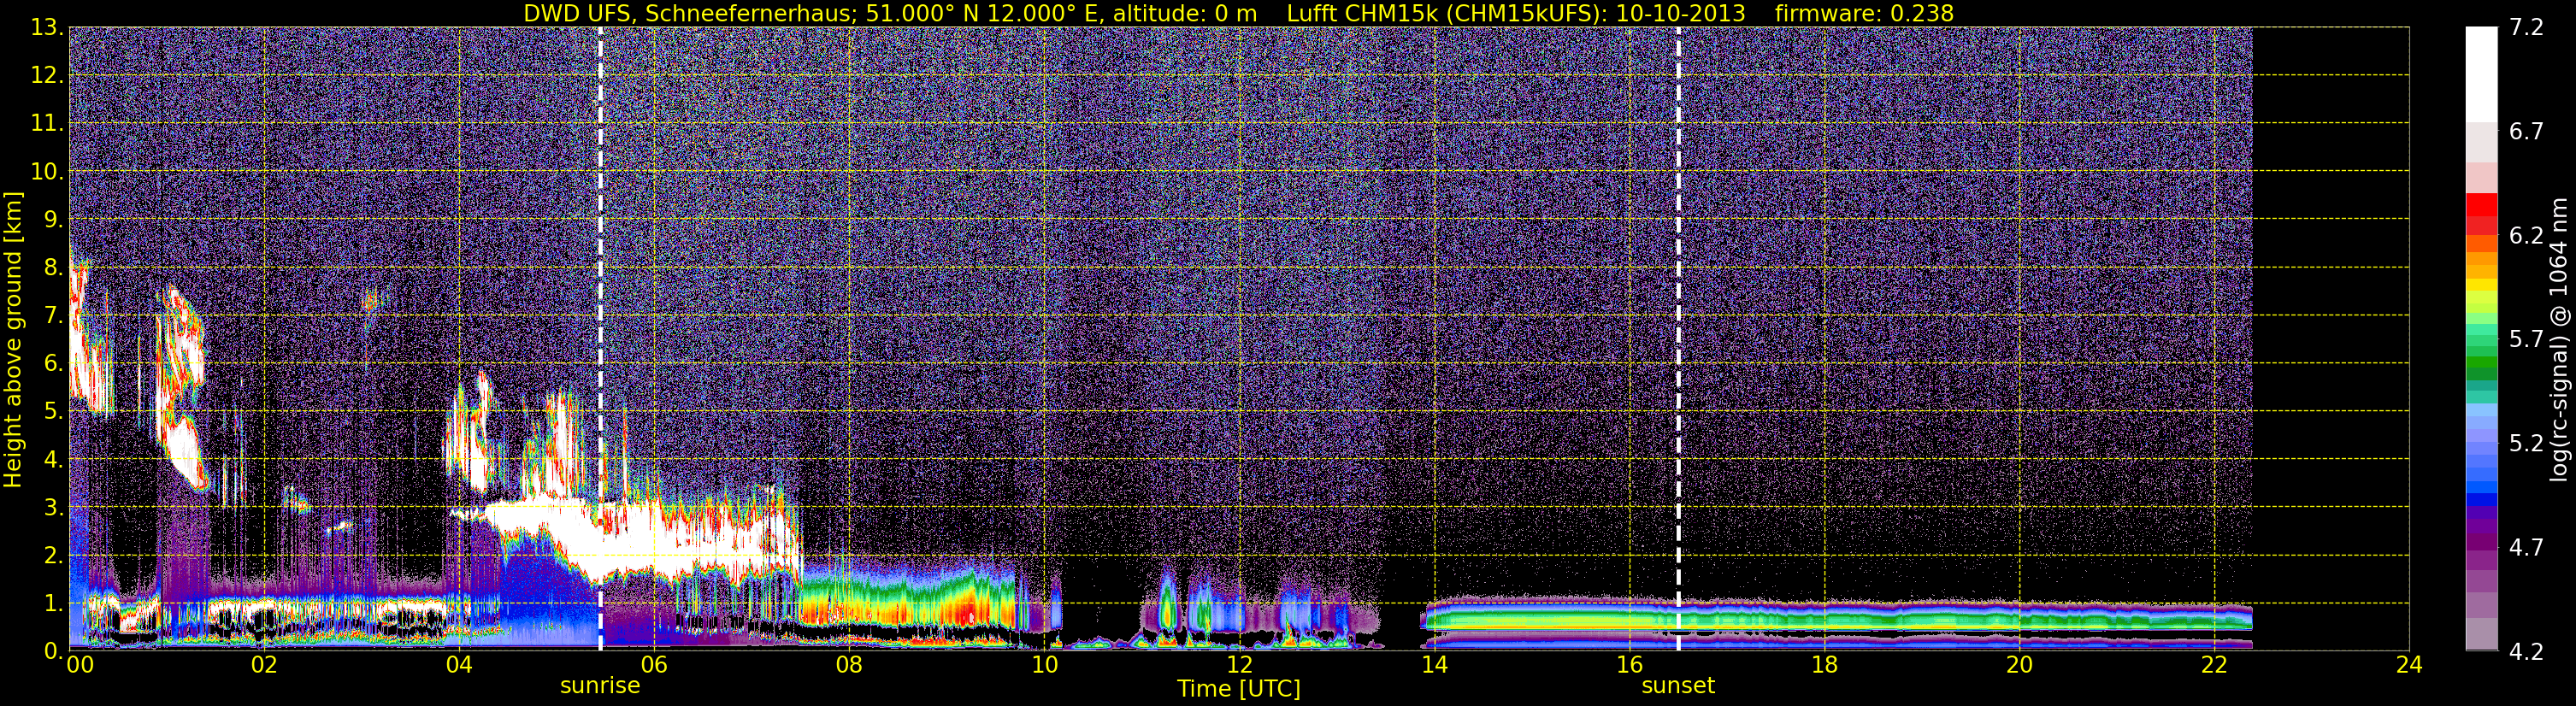Click the height axis tick '12.'
Image resolution: width=2576 pixels, height=706 pixels.
pos(46,75)
